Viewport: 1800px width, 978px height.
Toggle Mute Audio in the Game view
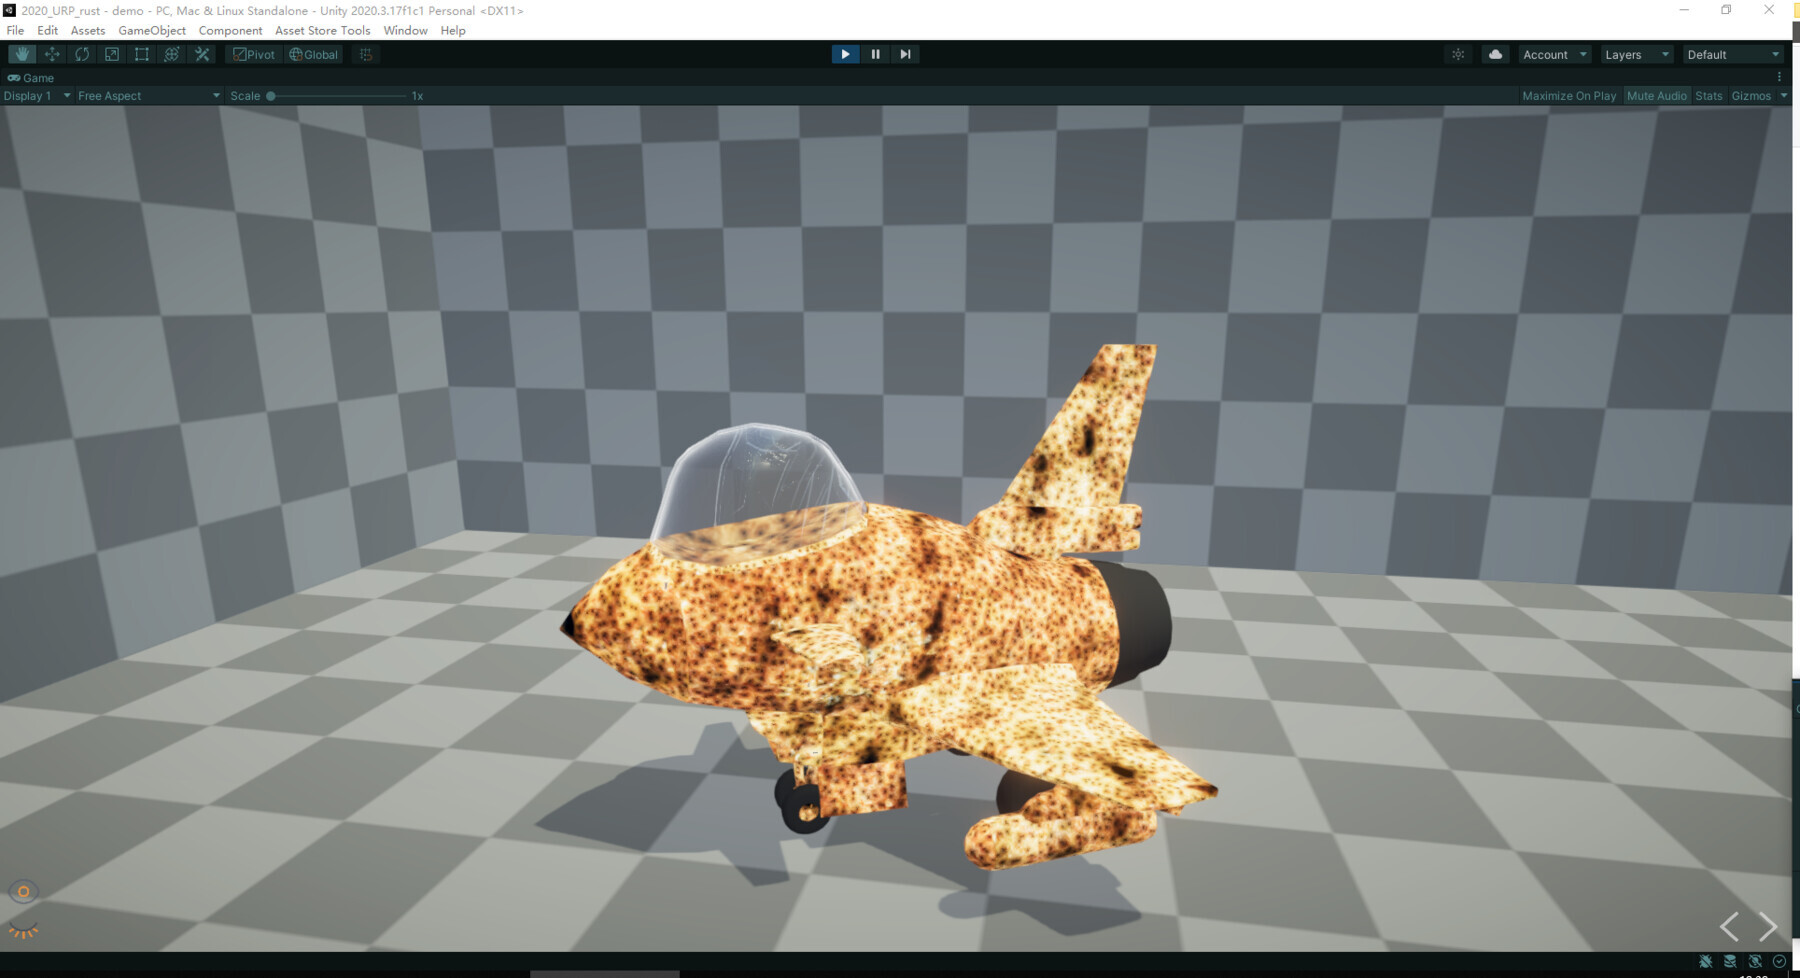pos(1657,95)
